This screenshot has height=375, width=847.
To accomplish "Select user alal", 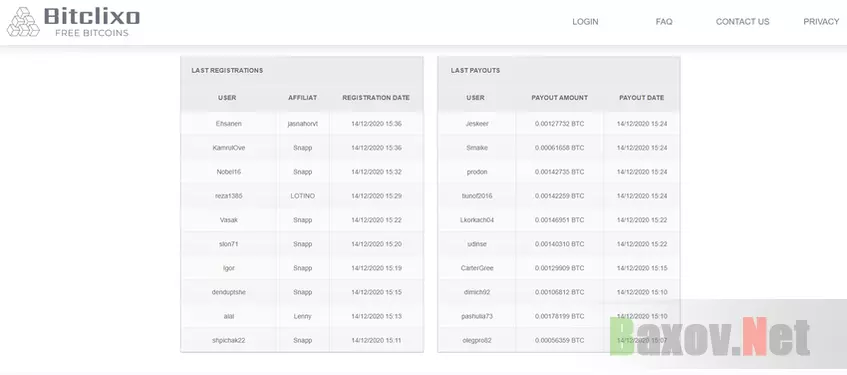I will coord(228,316).
